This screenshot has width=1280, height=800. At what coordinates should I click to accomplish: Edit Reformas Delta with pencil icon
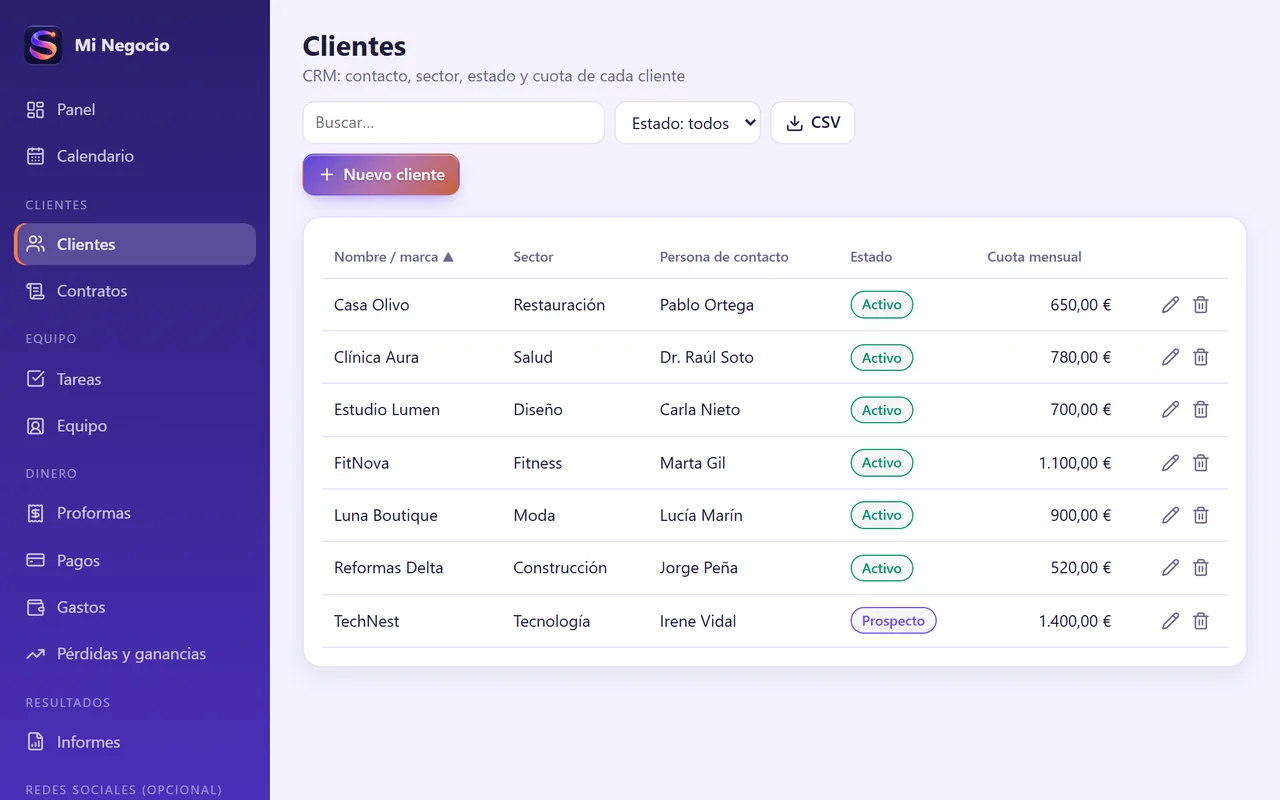coord(1170,567)
